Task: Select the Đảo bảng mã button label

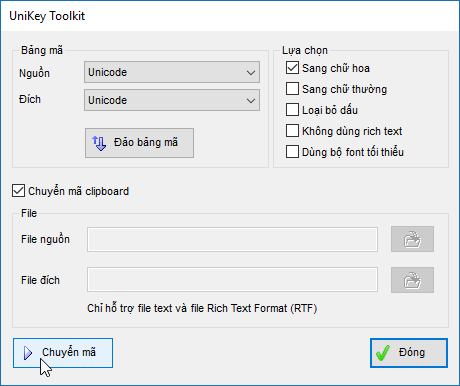Action: tap(146, 142)
